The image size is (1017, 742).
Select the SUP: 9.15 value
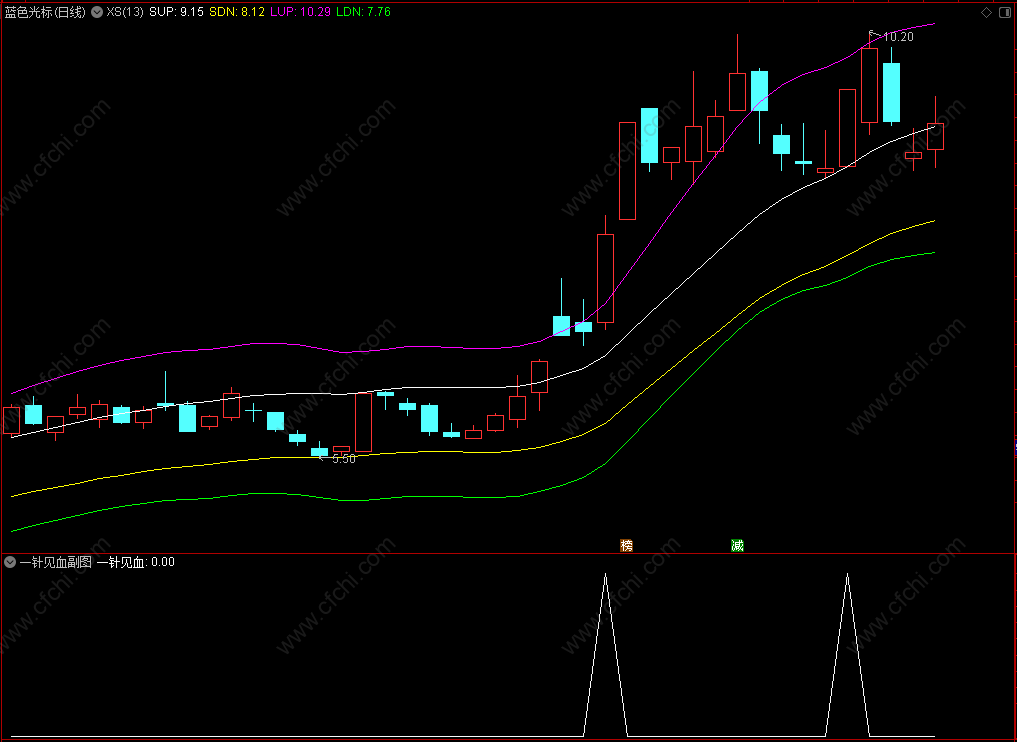[176, 12]
